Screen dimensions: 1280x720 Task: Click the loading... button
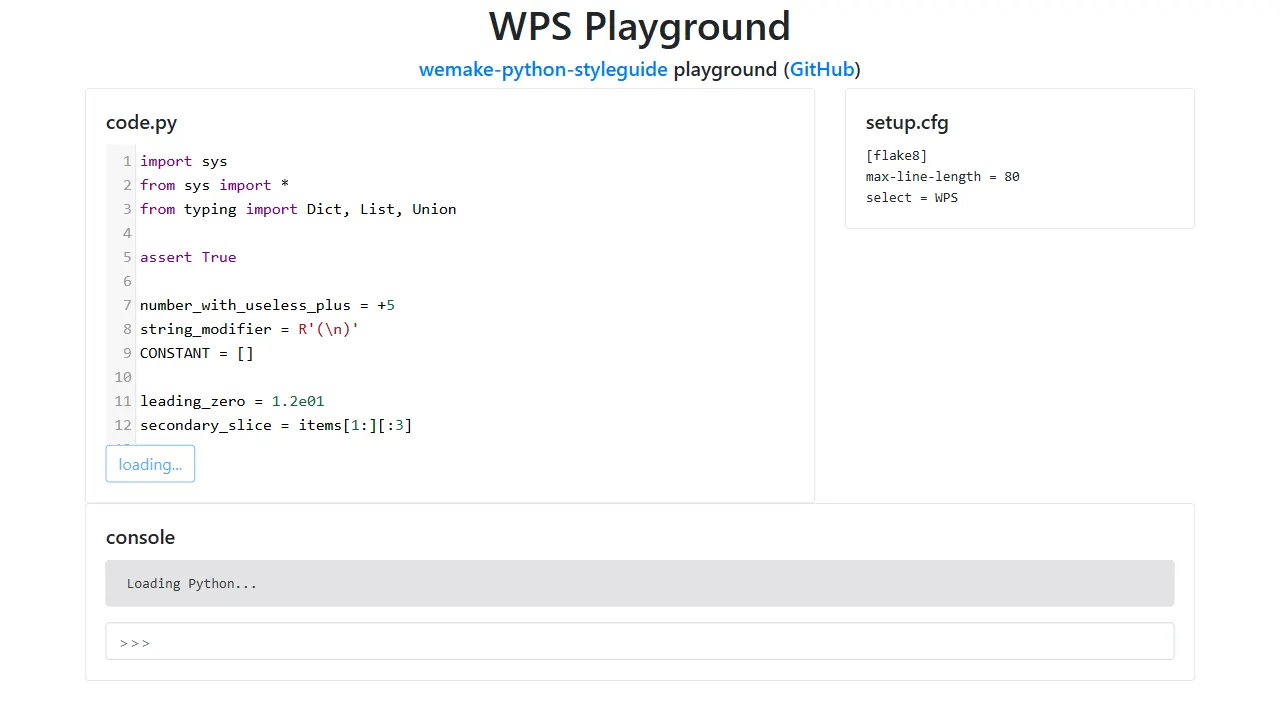[150, 464]
